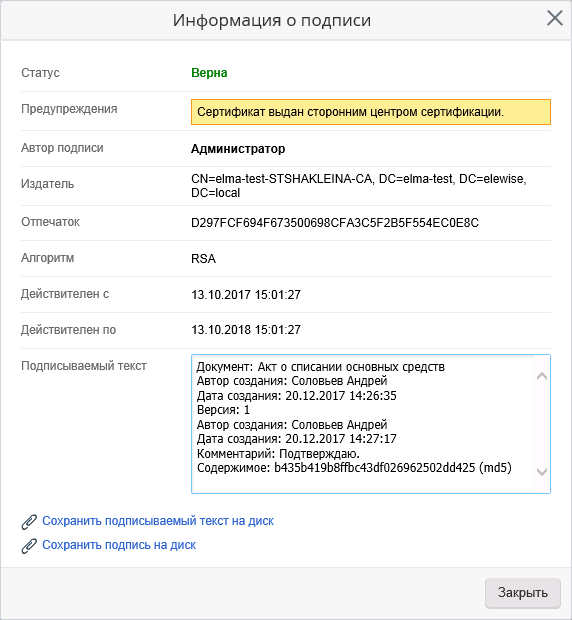Click the scroll down arrow in signed text box
The width and height of the screenshot is (572, 620).
click(x=542, y=472)
